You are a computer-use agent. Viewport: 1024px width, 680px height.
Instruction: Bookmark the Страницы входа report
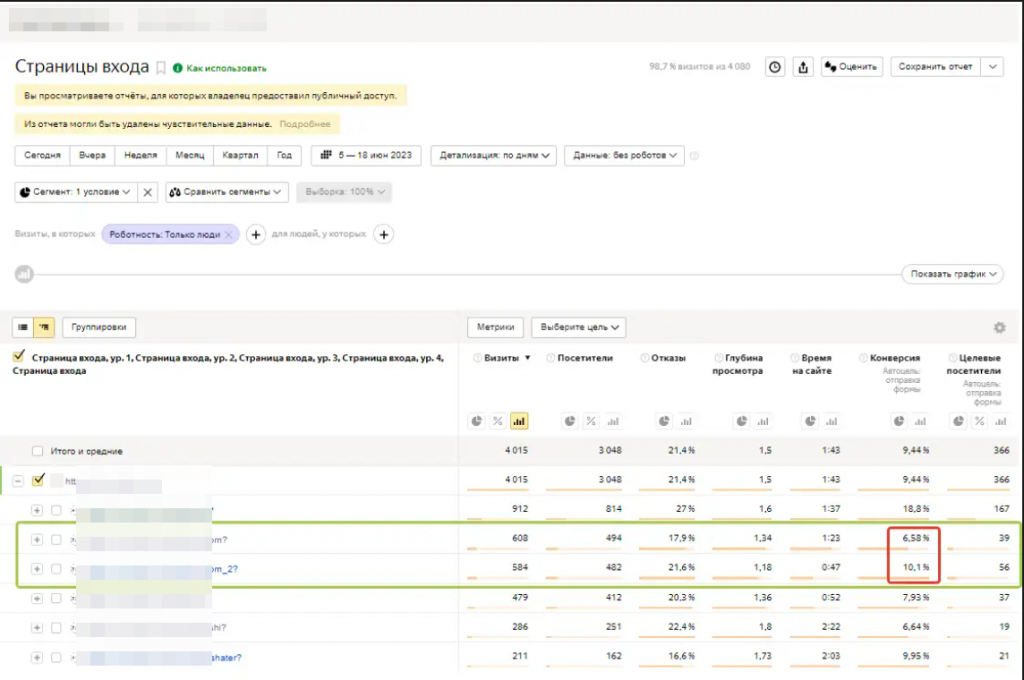click(161, 68)
